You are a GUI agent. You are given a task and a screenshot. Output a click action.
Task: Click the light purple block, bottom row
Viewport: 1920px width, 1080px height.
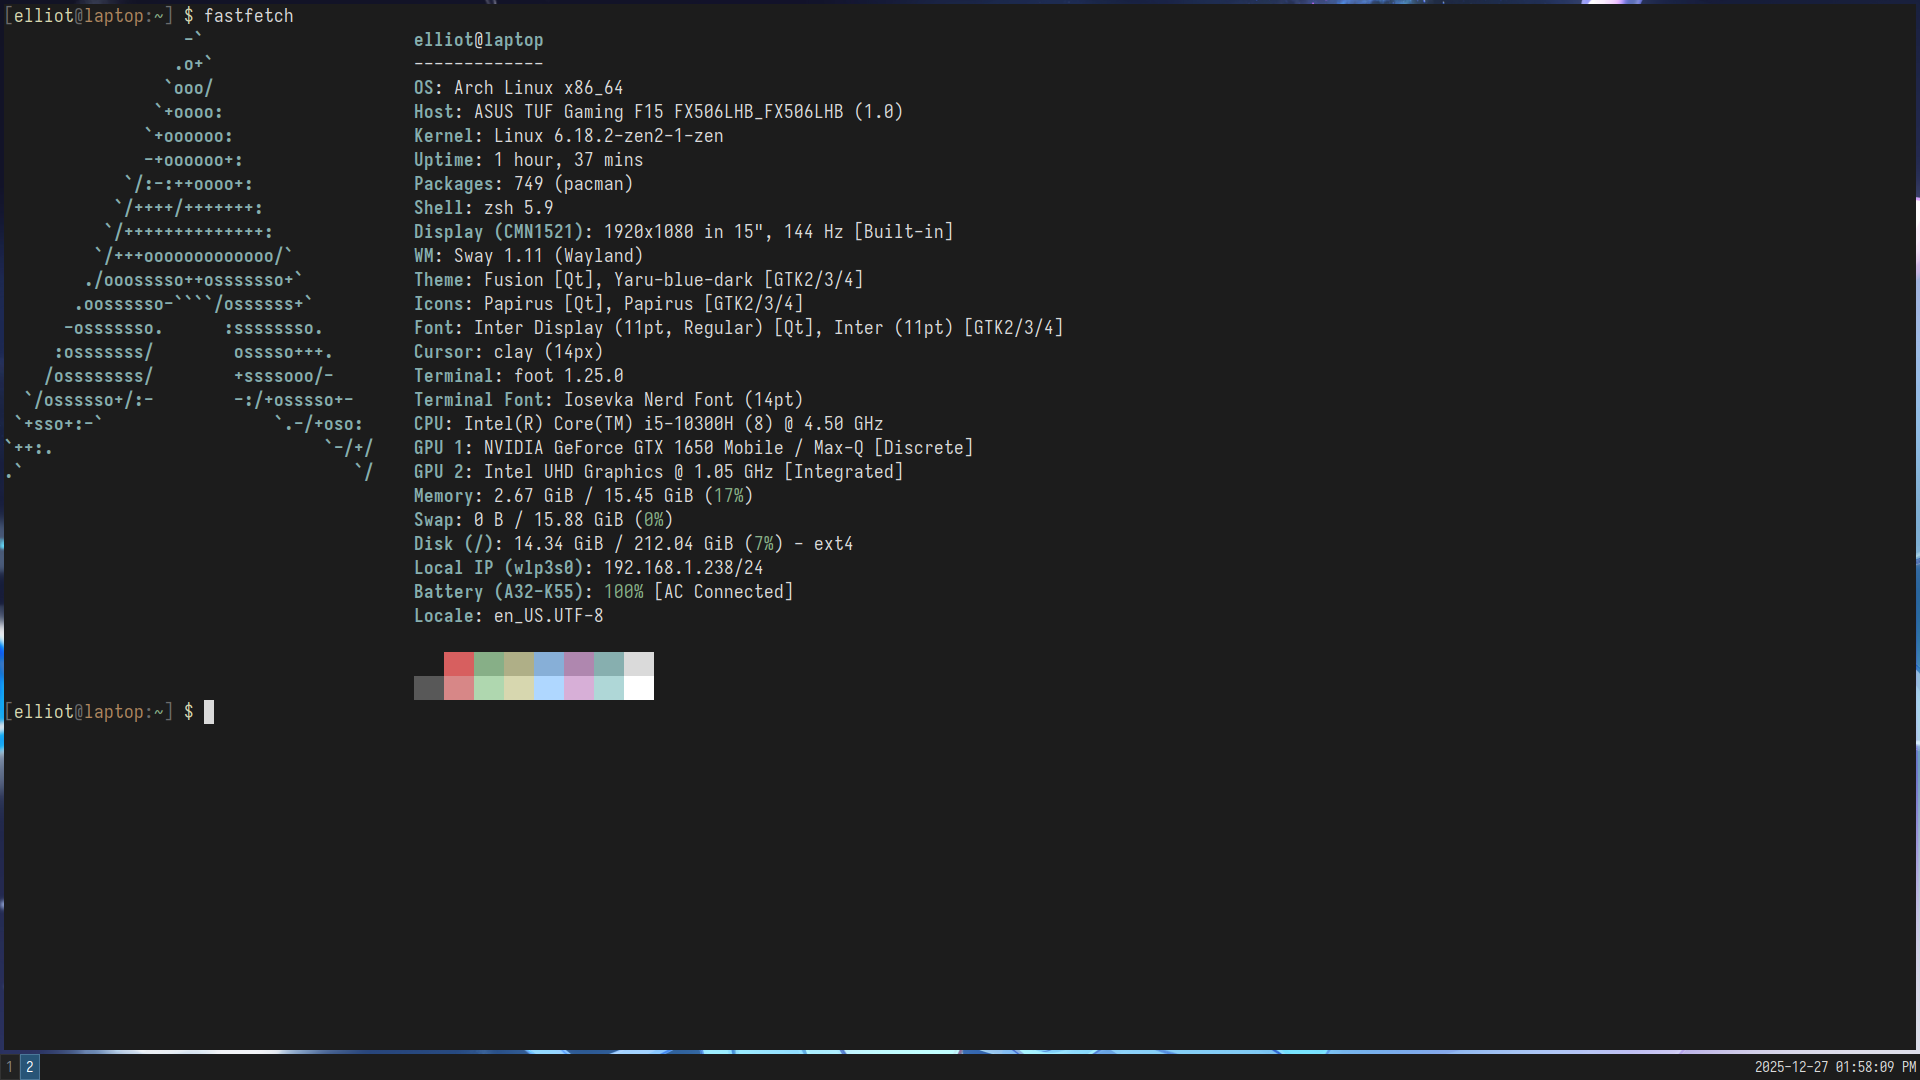click(579, 688)
